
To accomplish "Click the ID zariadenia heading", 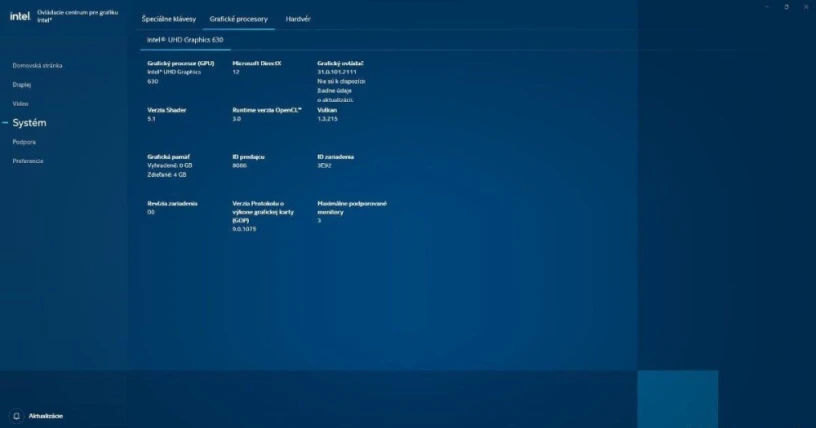I will (x=336, y=157).
